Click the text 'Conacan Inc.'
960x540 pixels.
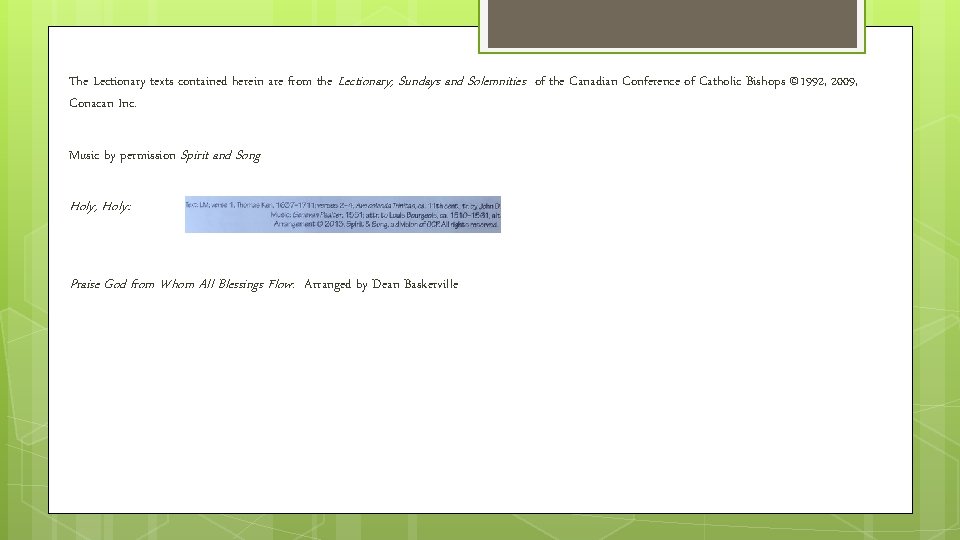click(x=102, y=103)
